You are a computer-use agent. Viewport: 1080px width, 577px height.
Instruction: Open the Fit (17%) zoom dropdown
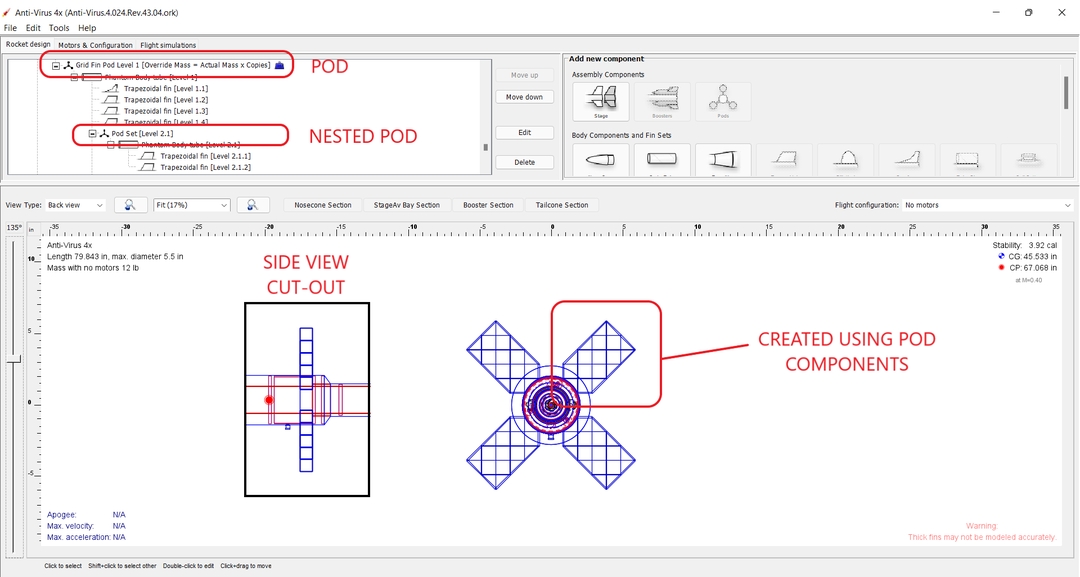(191, 205)
